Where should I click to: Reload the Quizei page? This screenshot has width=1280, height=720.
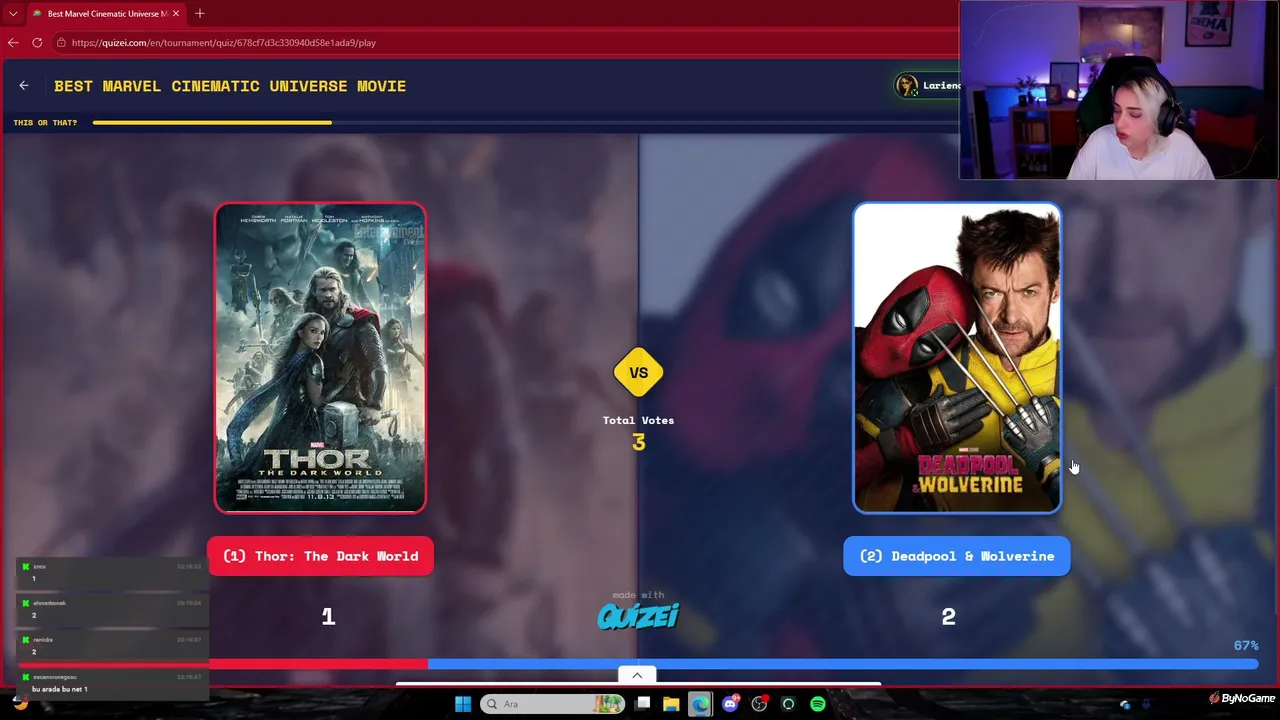37,42
